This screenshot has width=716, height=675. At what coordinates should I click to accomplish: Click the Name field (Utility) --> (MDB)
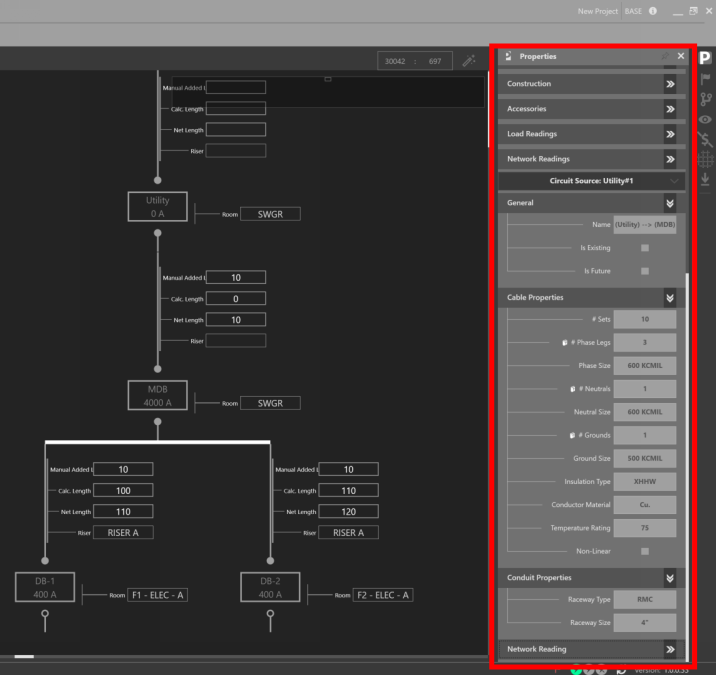(x=645, y=225)
